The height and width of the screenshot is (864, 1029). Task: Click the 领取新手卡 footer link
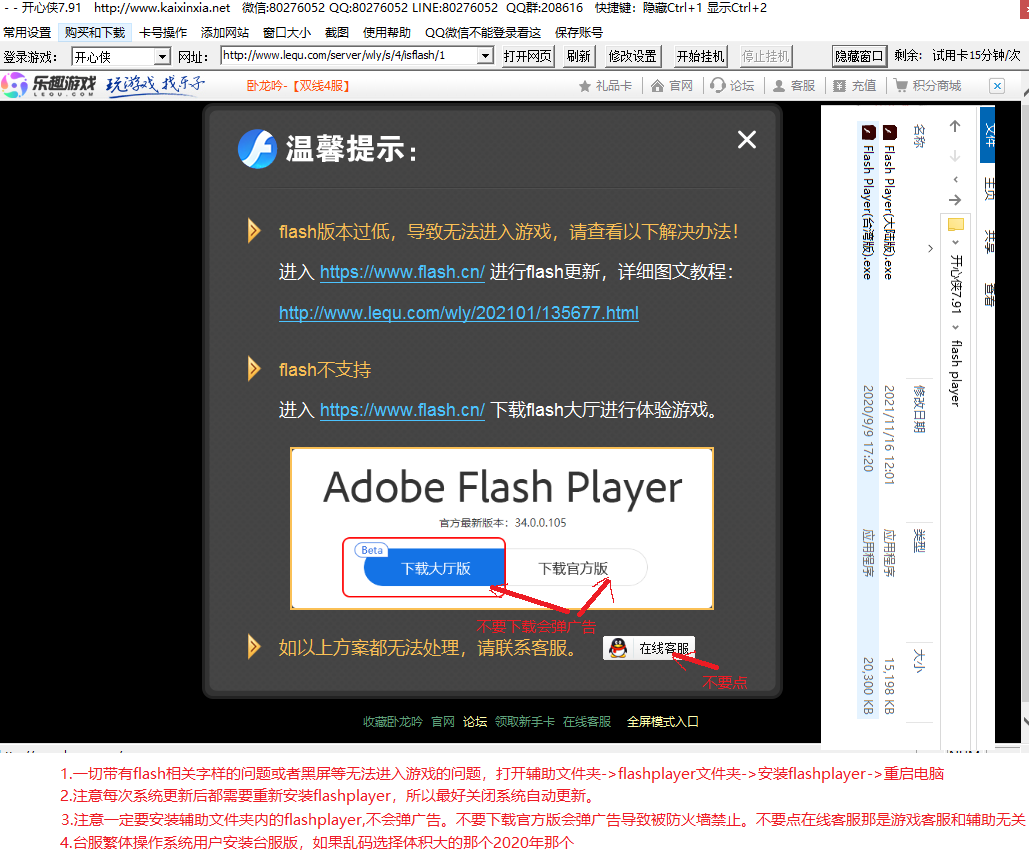point(524,722)
